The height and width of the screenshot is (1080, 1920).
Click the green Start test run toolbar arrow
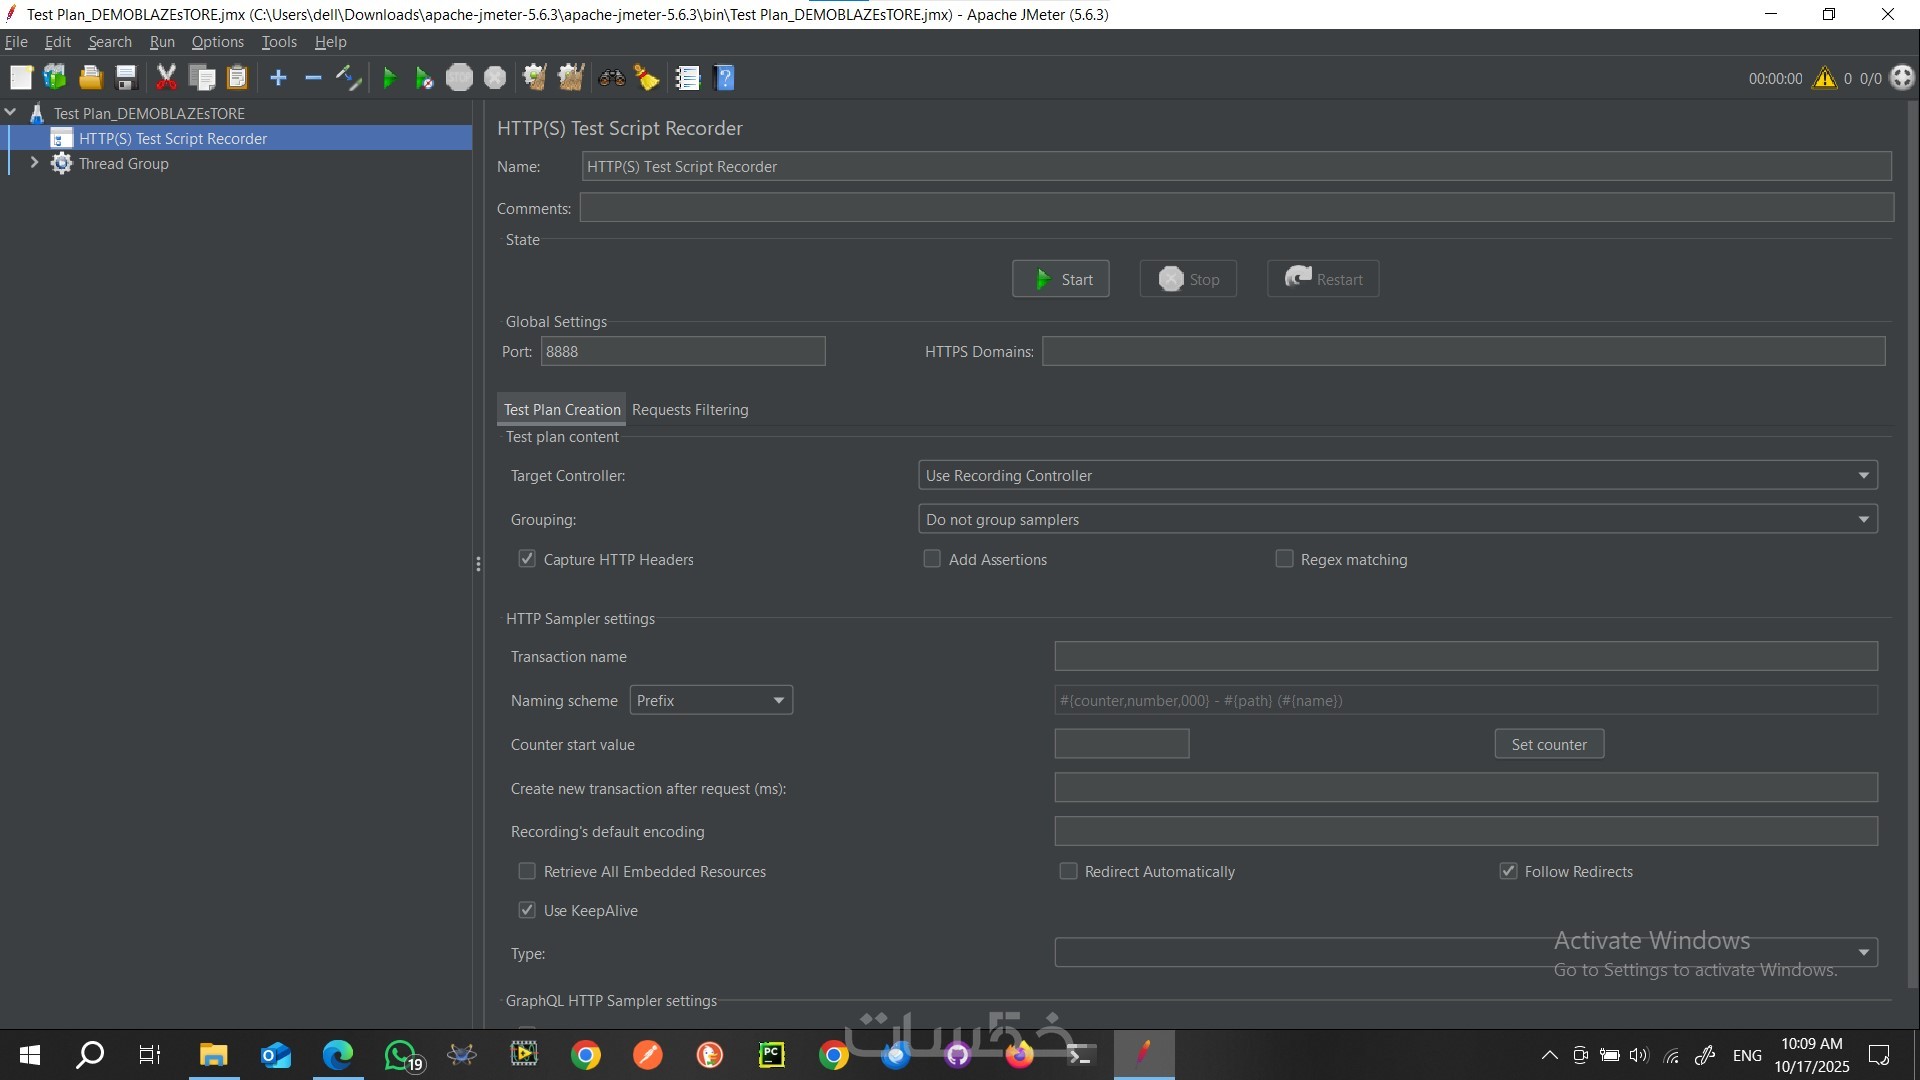[x=389, y=78]
